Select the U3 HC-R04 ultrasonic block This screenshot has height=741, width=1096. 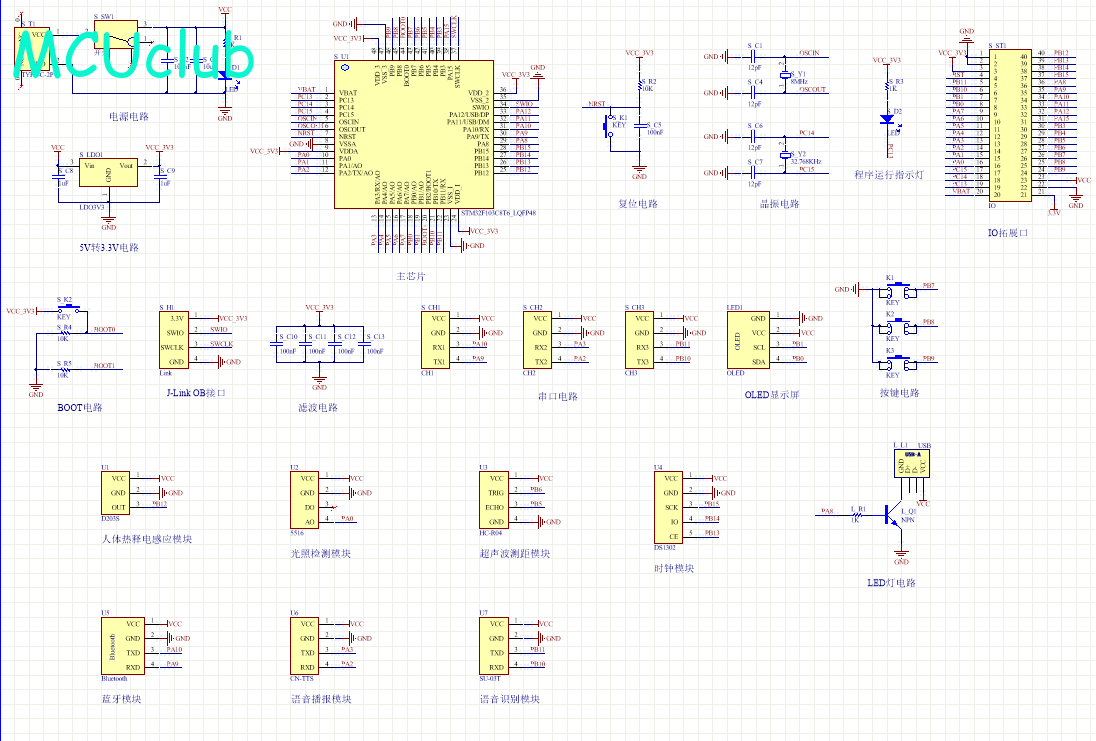point(493,500)
